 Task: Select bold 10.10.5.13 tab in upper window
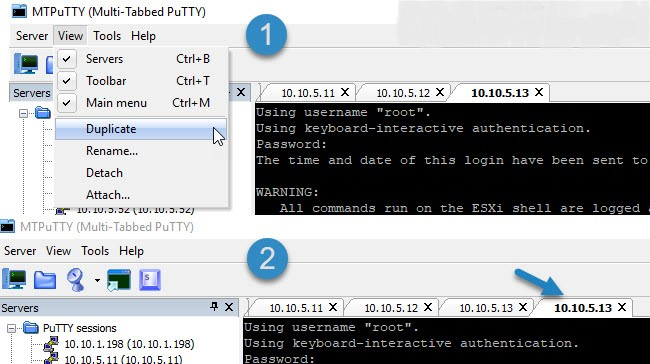tap(500, 93)
